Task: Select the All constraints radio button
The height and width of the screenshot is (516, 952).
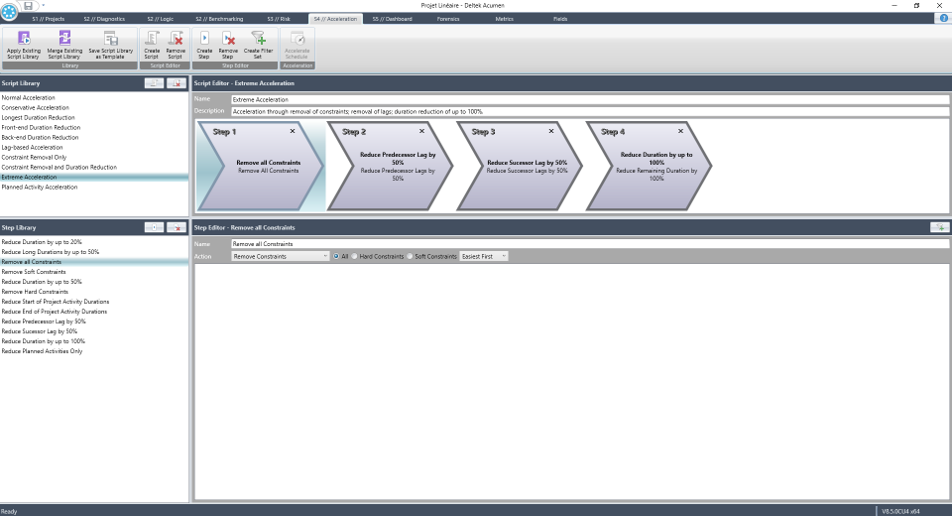Action: point(336,256)
